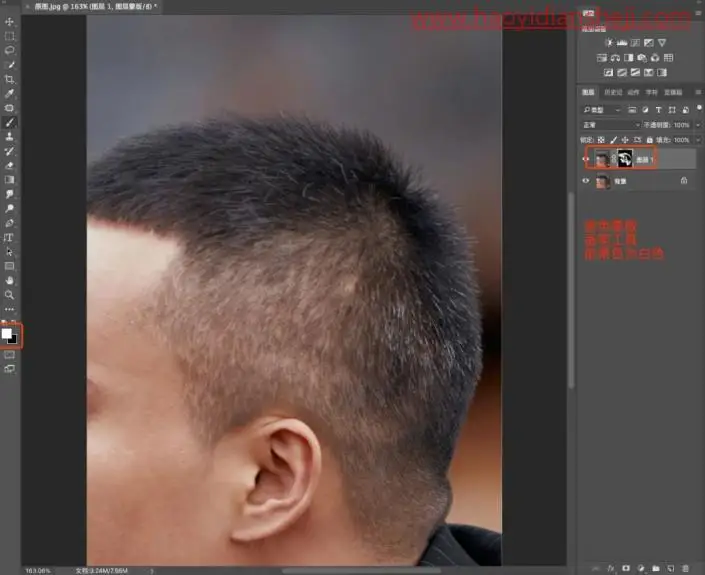Select the Rectangular Marquee tool
705x575 pixels.
click(x=9, y=36)
